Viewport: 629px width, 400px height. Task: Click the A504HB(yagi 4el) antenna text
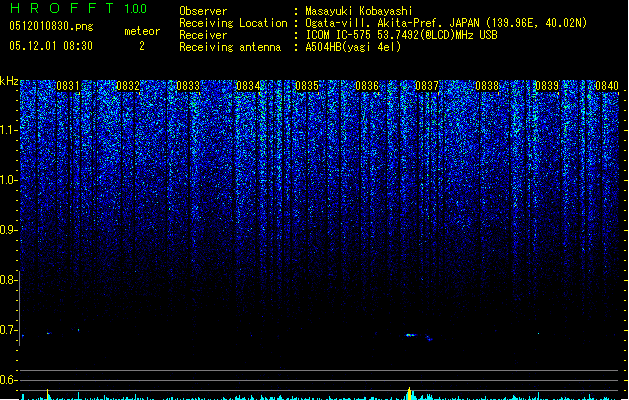coord(353,47)
